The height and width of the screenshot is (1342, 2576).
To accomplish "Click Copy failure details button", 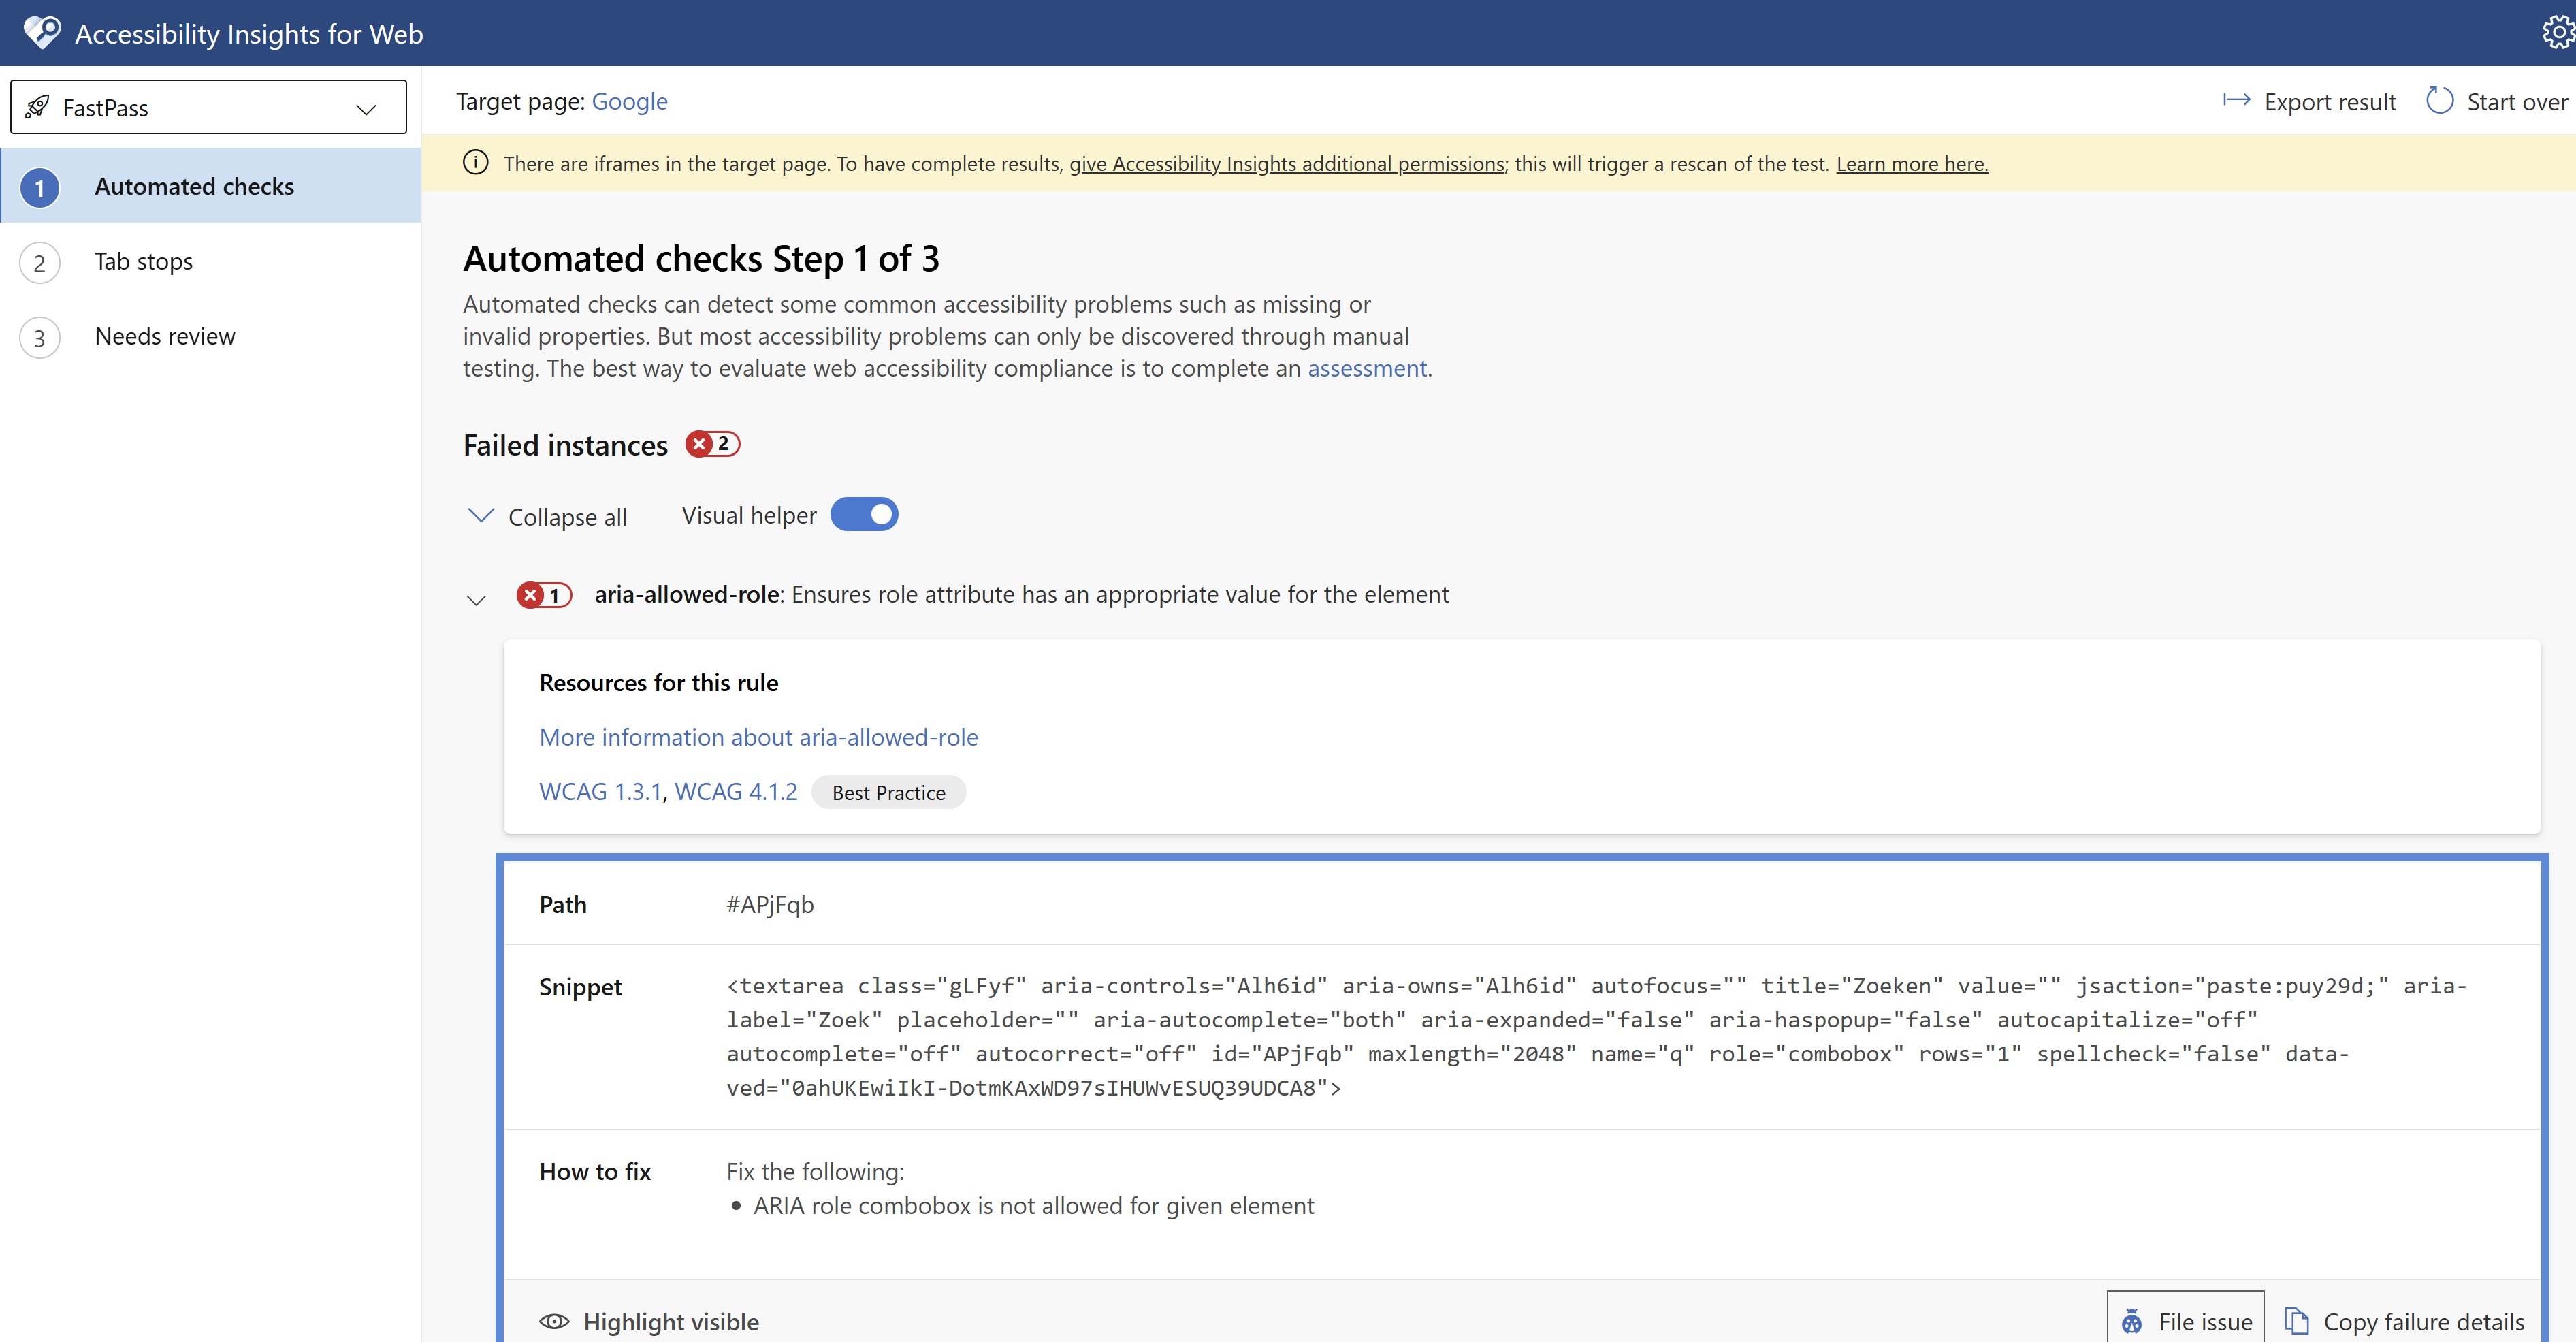I will point(2404,1322).
